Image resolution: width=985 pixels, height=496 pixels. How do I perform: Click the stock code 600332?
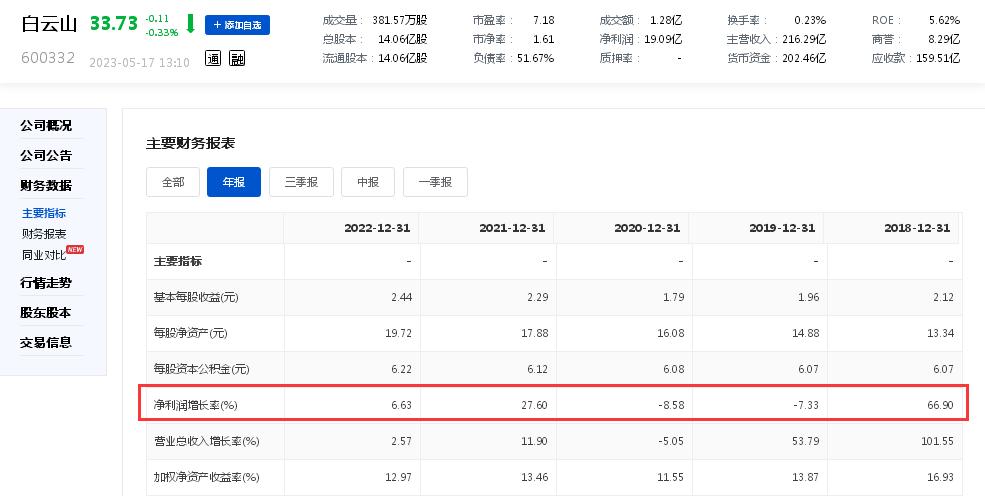[48, 58]
